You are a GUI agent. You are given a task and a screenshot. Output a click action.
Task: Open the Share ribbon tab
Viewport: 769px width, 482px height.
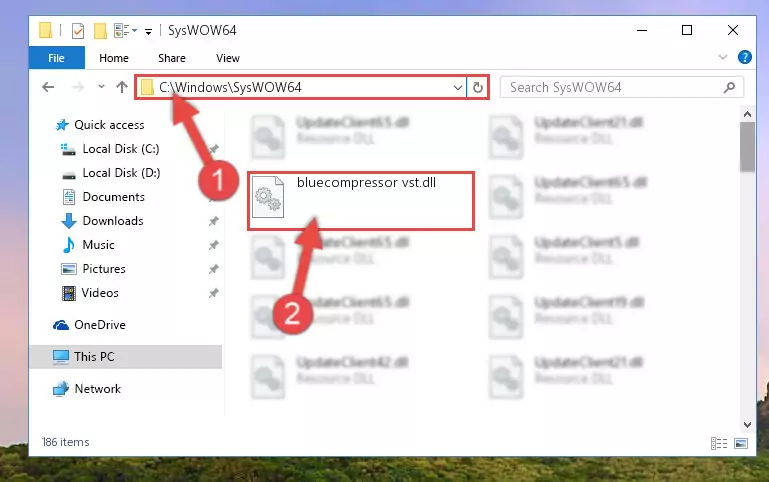pyautogui.click(x=172, y=58)
